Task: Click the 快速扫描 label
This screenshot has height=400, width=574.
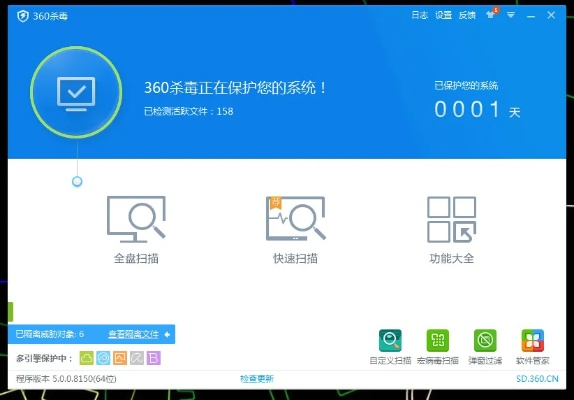Action: [x=295, y=258]
